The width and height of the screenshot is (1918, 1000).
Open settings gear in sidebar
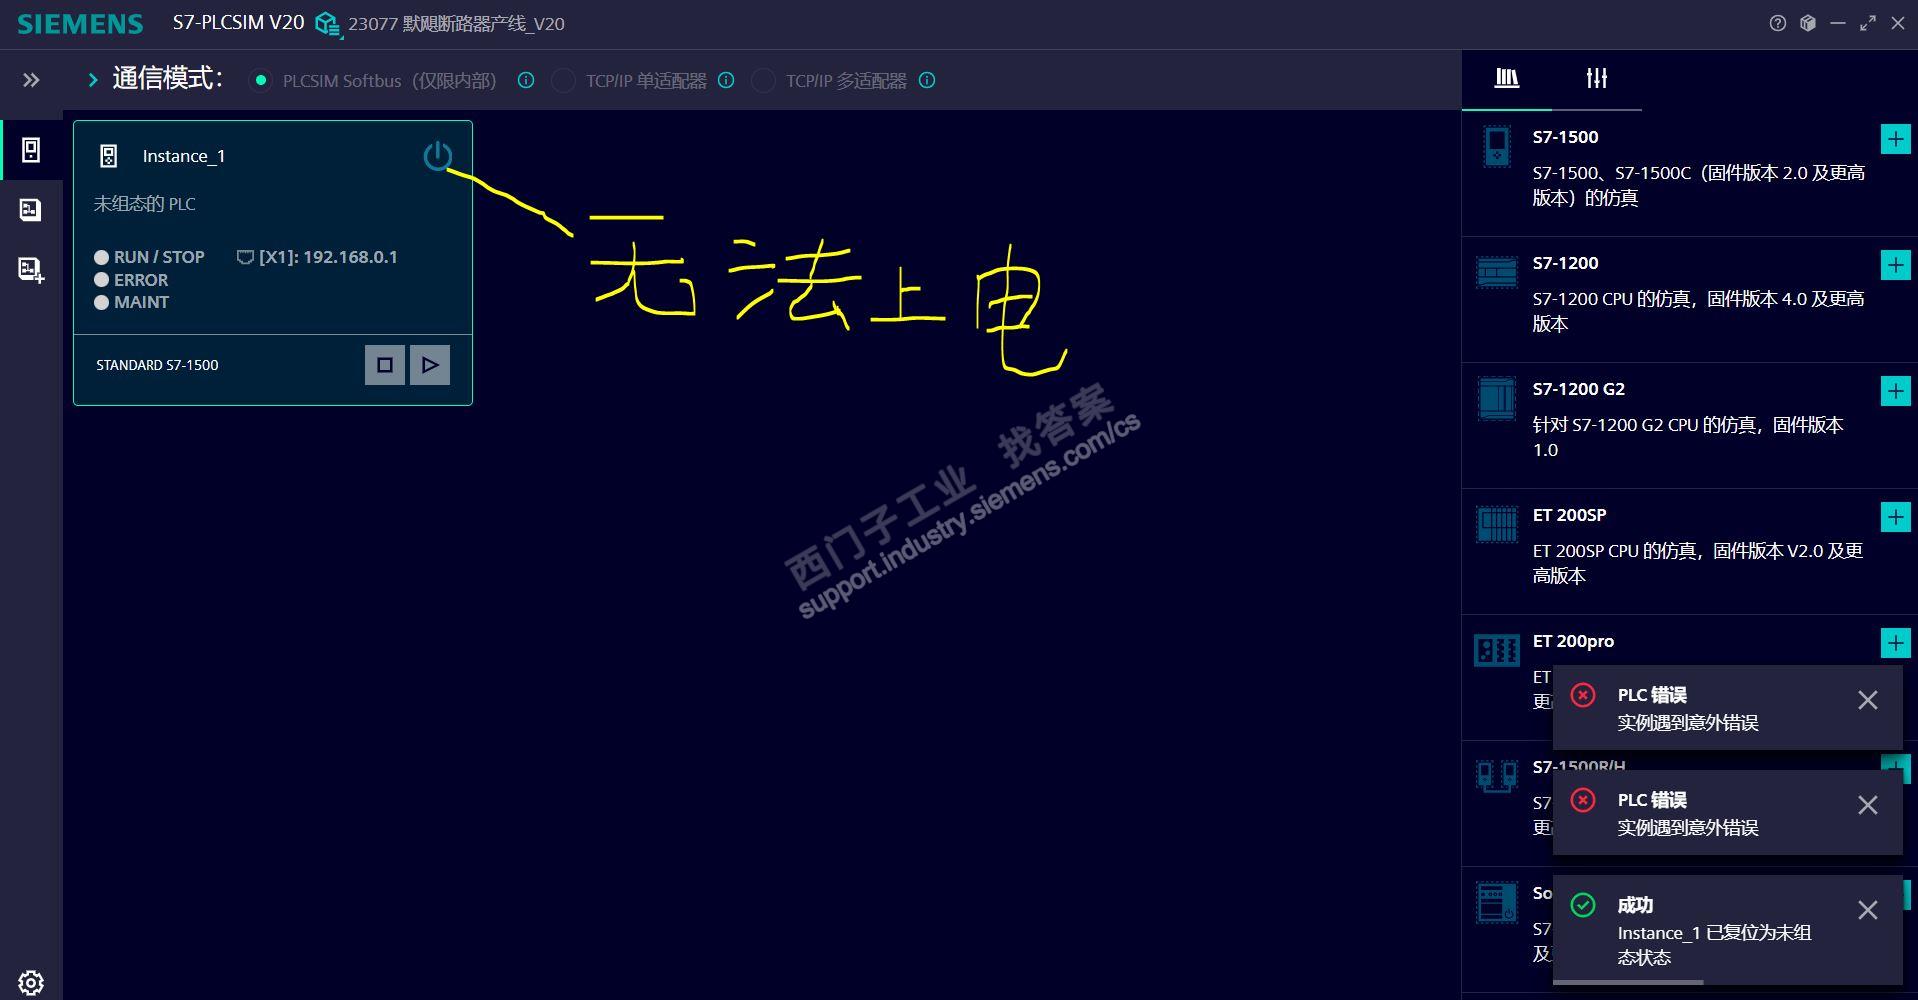point(31,982)
